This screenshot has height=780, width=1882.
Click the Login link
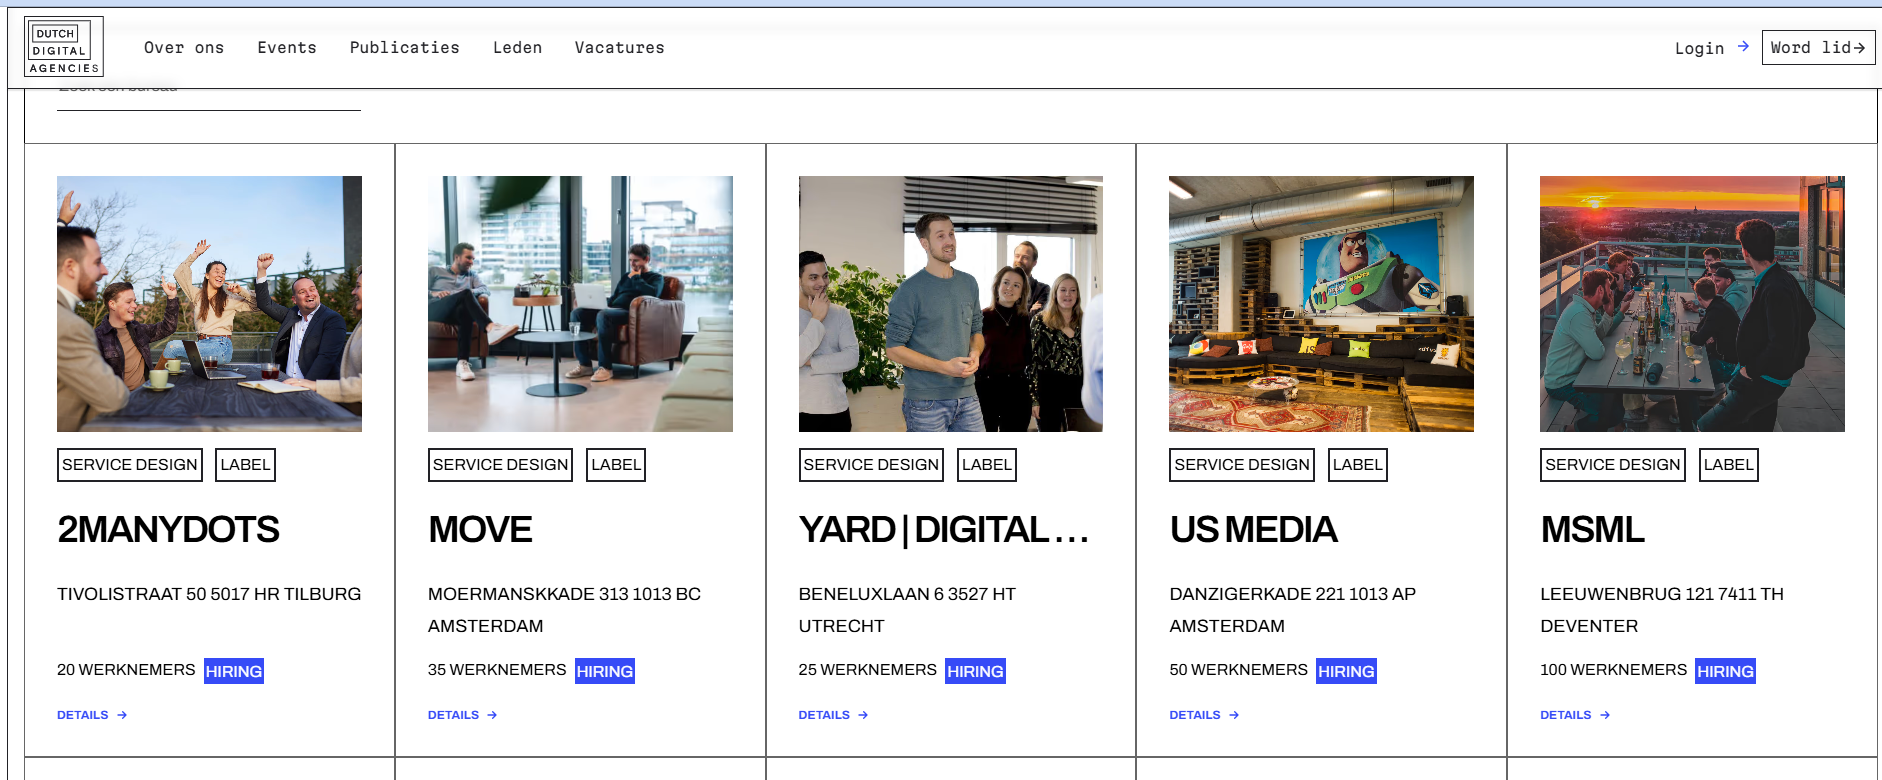tap(1699, 48)
